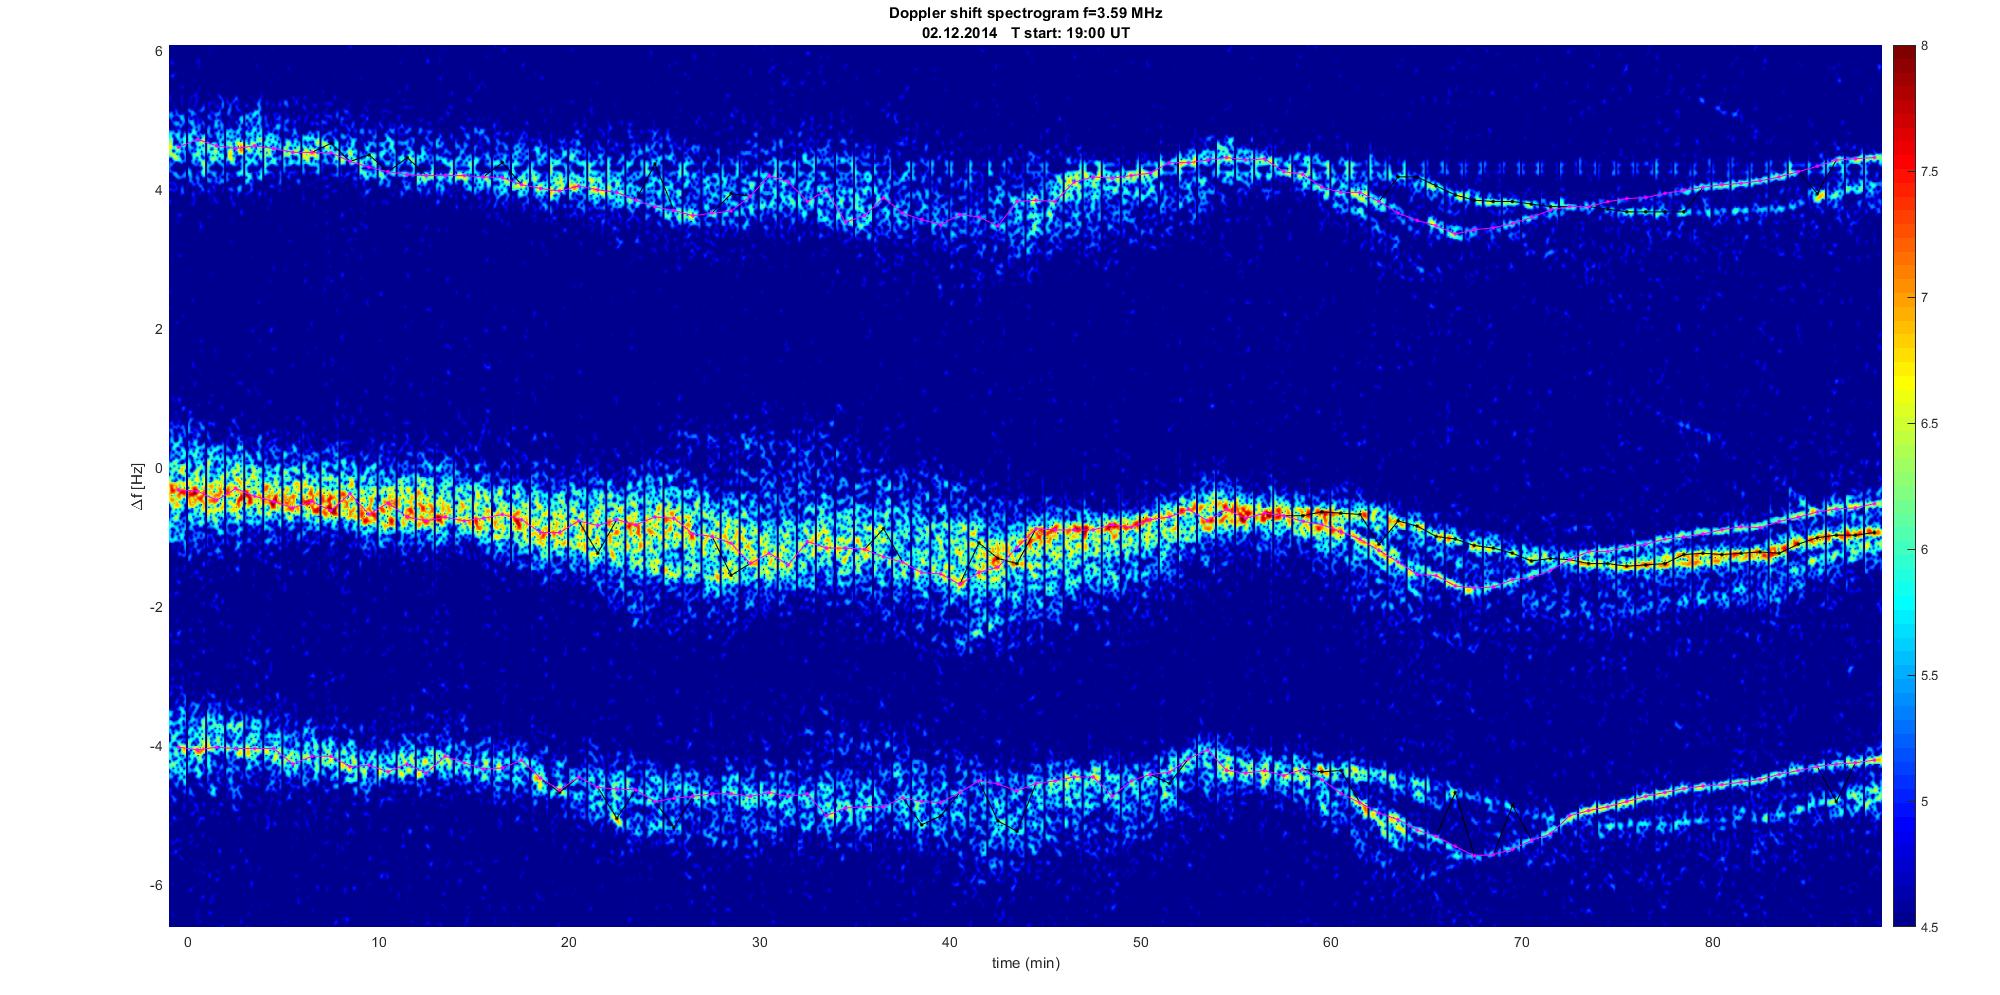Click the x-axis tick label '50'
The width and height of the screenshot is (2000, 995).
tap(1140, 942)
